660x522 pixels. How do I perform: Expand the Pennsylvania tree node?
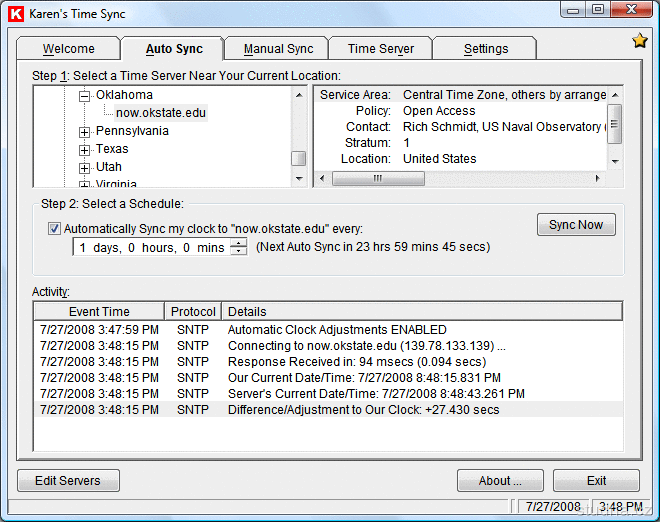tap(85, 131)
